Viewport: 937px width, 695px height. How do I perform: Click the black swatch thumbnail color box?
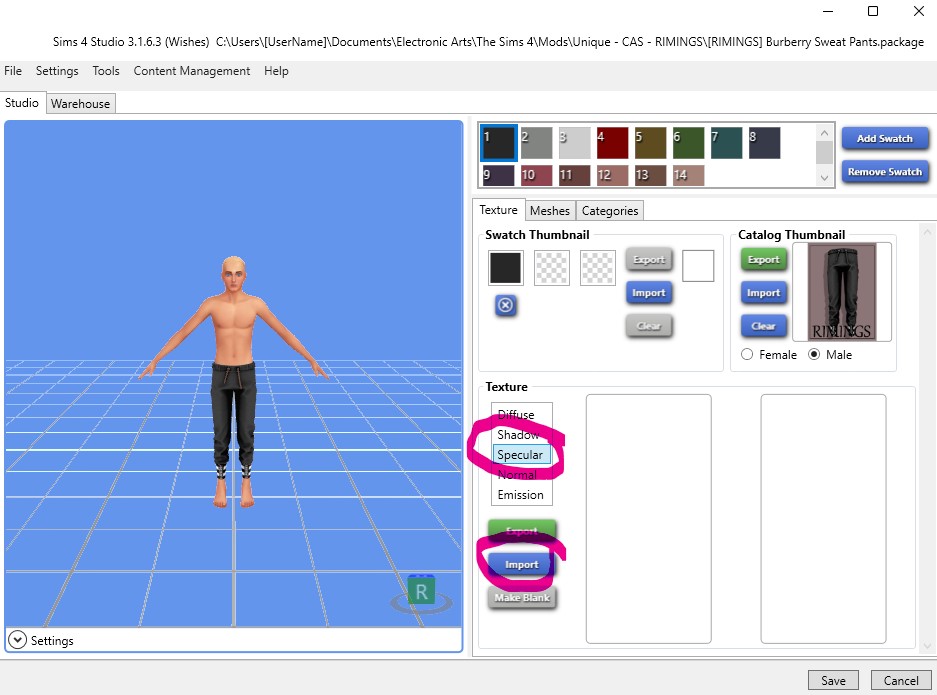[x=506, y=267]
